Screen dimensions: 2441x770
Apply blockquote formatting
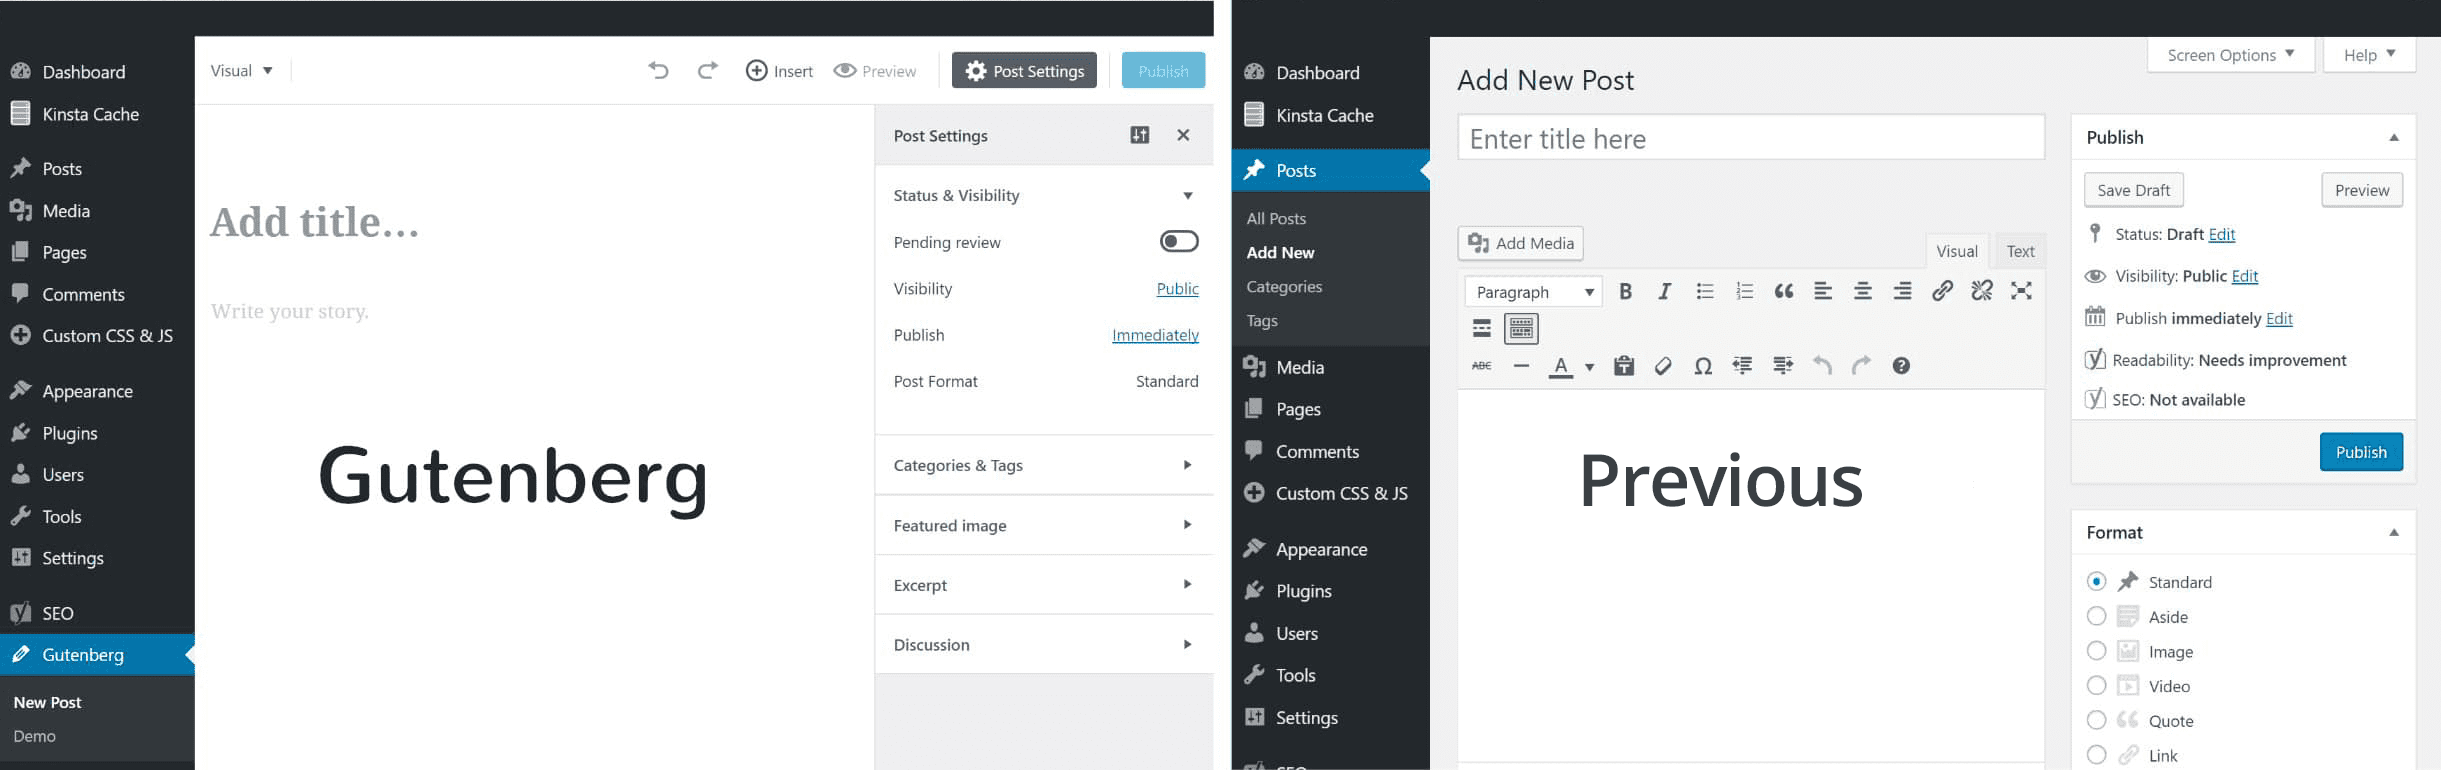click(1784, 291)
